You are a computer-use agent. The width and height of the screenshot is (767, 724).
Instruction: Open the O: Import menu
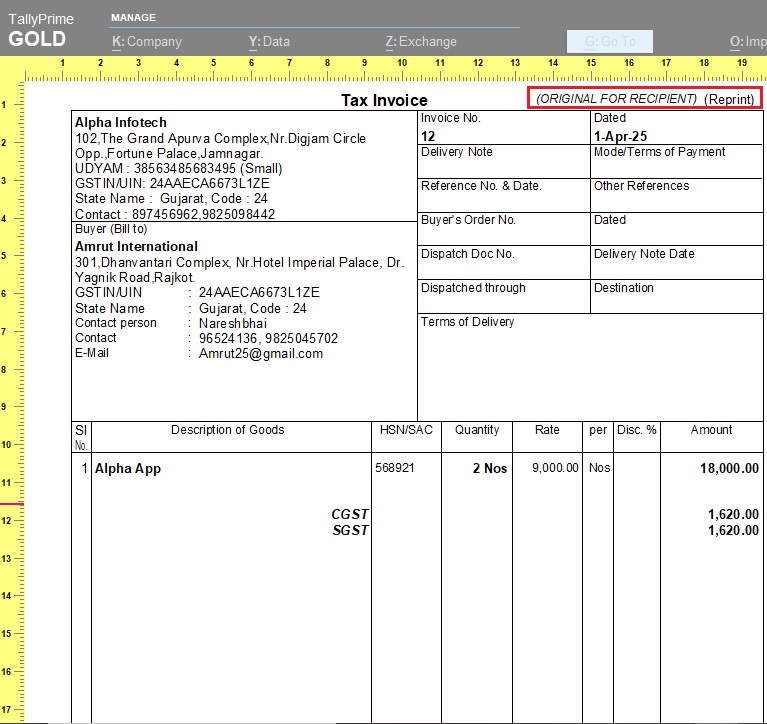(x=747, y=42)
